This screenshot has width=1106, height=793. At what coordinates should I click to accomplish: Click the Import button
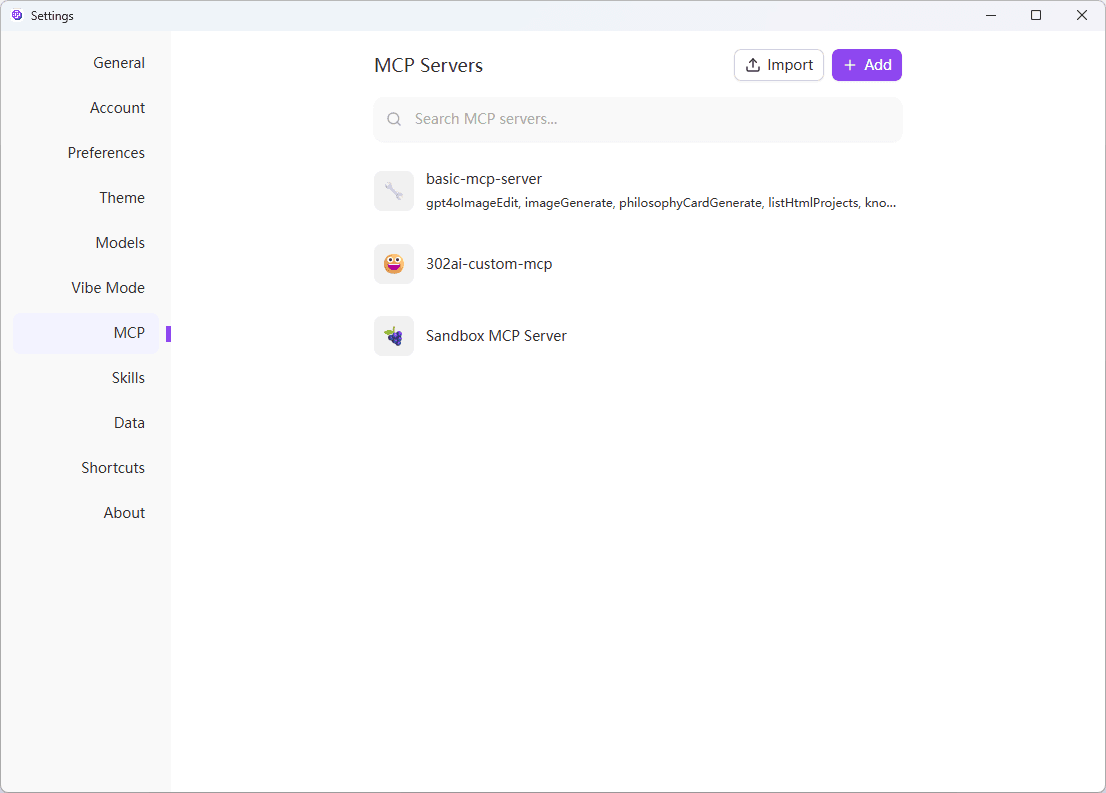pos(779,64)
